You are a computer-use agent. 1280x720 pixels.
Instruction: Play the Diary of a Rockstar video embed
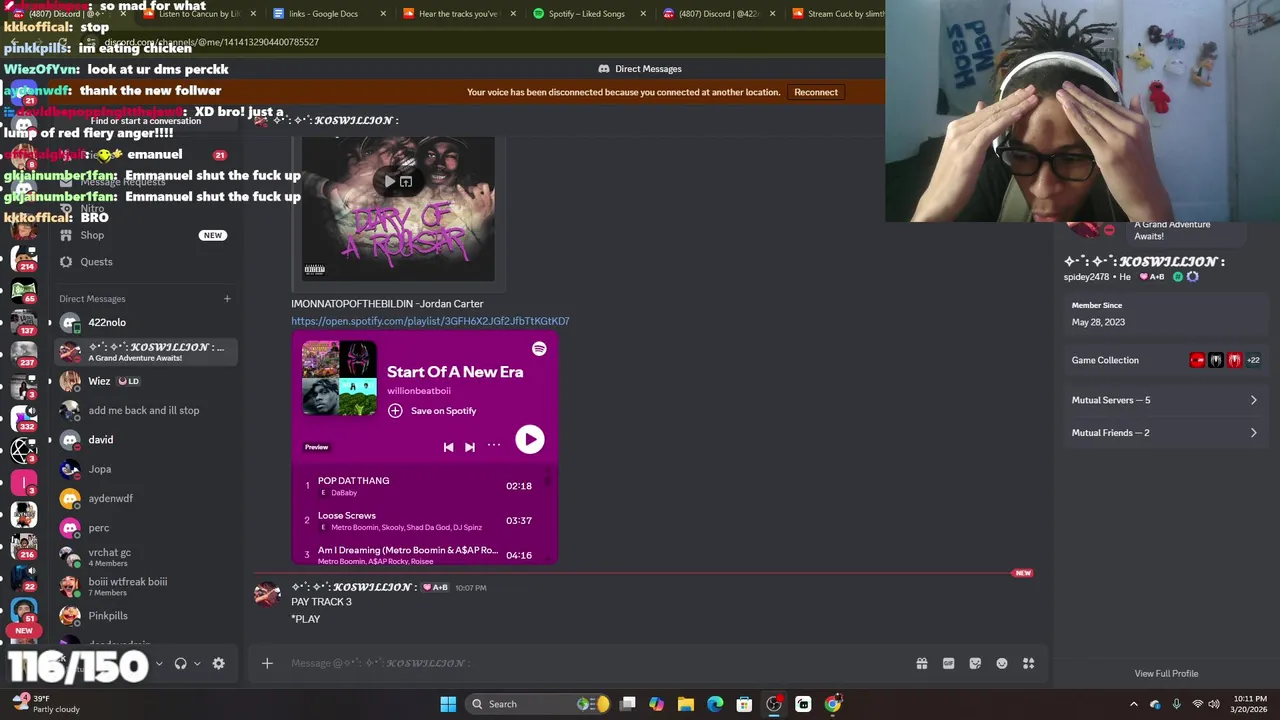[x=389, y=181]
